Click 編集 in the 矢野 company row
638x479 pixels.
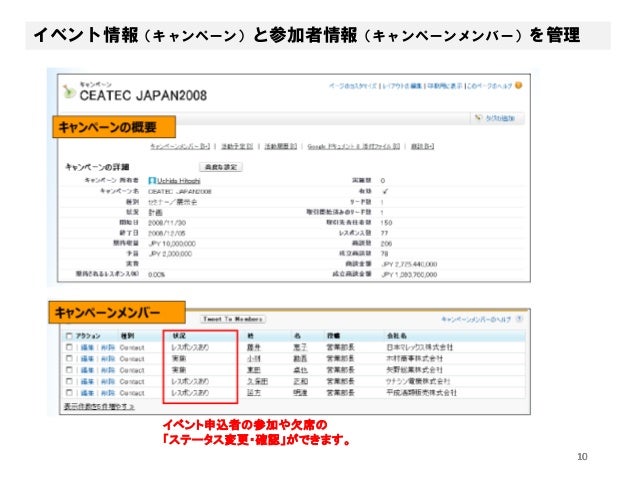[87, 370]
